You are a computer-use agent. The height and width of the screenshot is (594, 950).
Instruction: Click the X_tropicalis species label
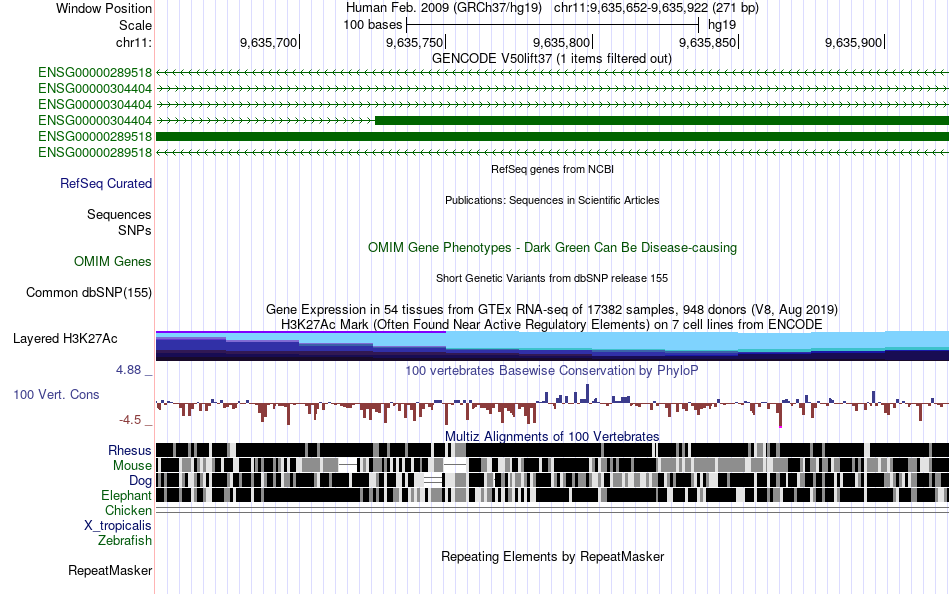coord(118,526)
